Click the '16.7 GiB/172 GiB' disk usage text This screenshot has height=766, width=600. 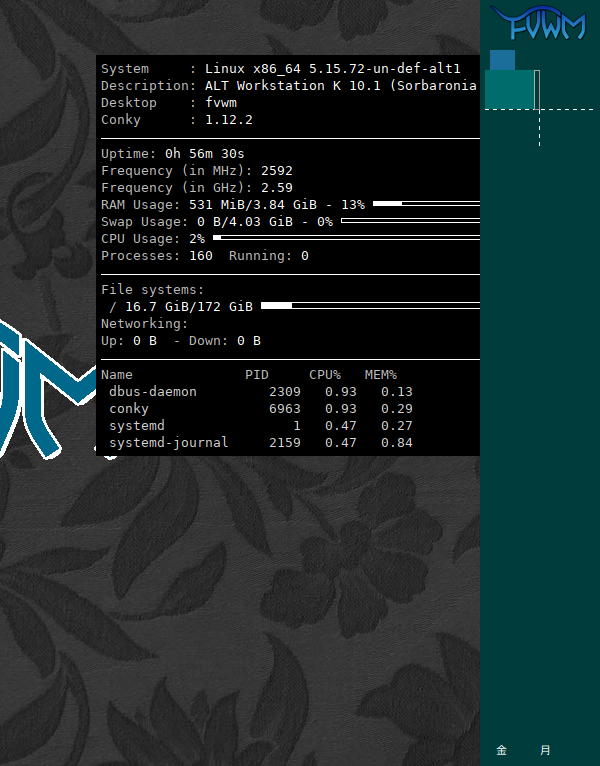tap(189, 307)
